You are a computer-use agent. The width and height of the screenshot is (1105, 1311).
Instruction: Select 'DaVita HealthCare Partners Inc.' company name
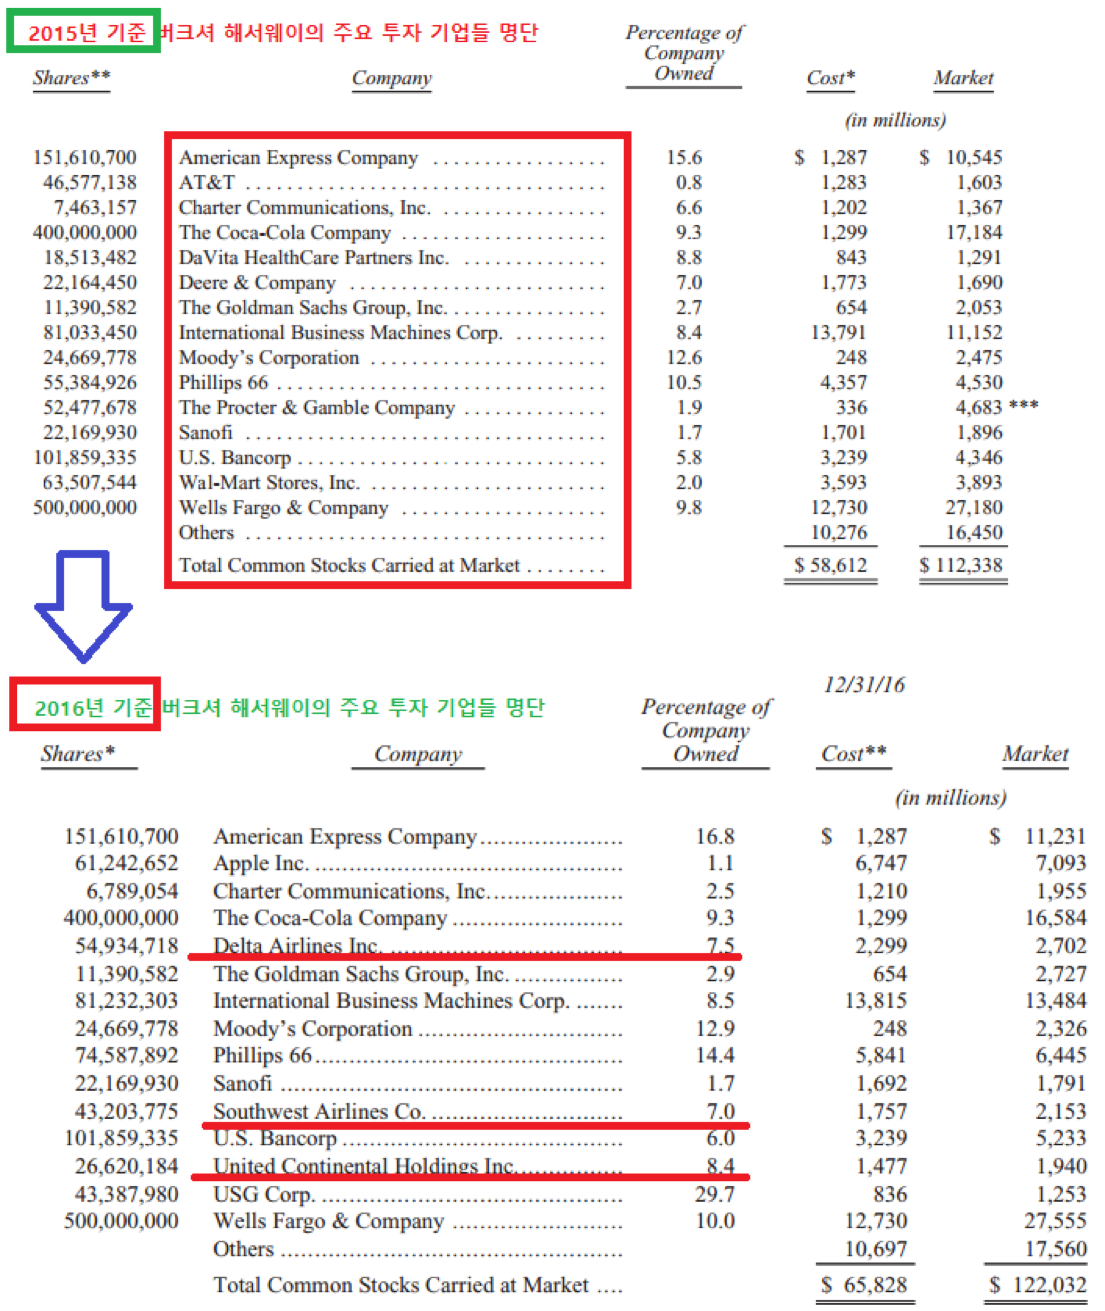click(x=313, y=258)
